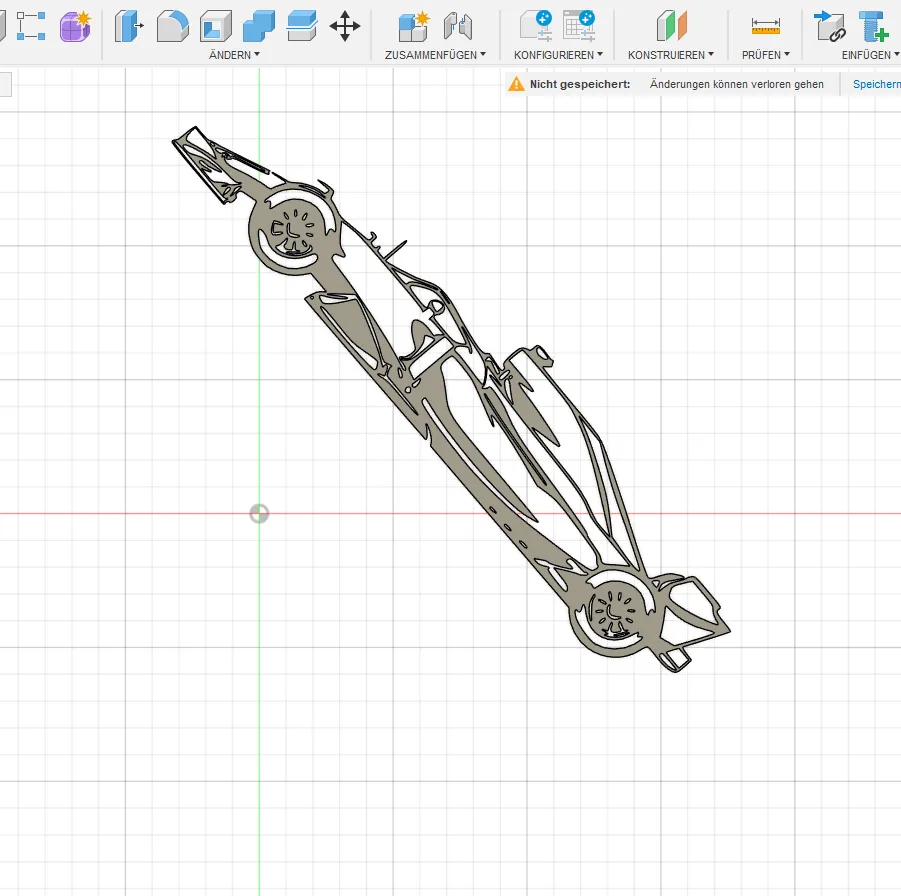This screenshot has height=896, width=901.
Task: Click the Speichern link
Action: coord(876,84)
